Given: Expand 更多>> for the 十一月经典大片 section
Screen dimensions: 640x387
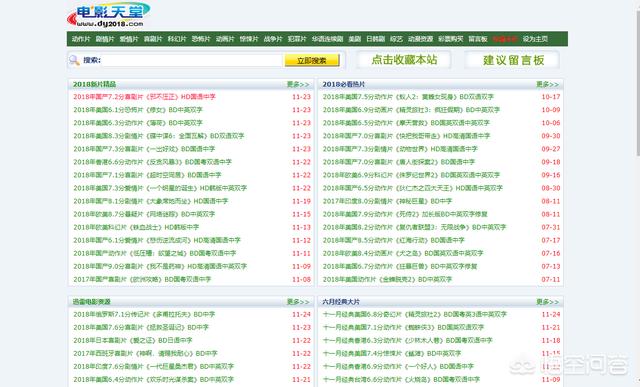Looking at the screenshot, I should [x=547, y=302].
